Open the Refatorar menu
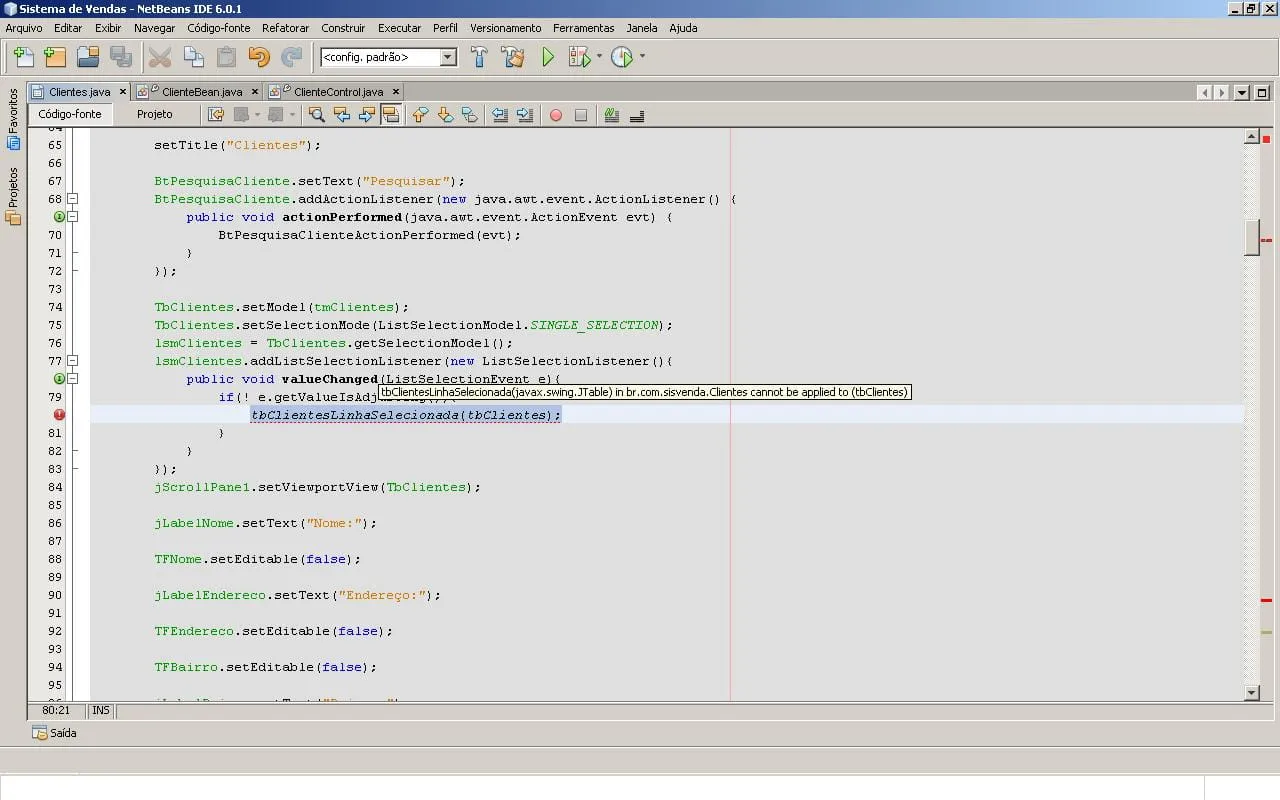Image resolution: width=1280 pixels, height=800 pixels. tap(285, 28)
